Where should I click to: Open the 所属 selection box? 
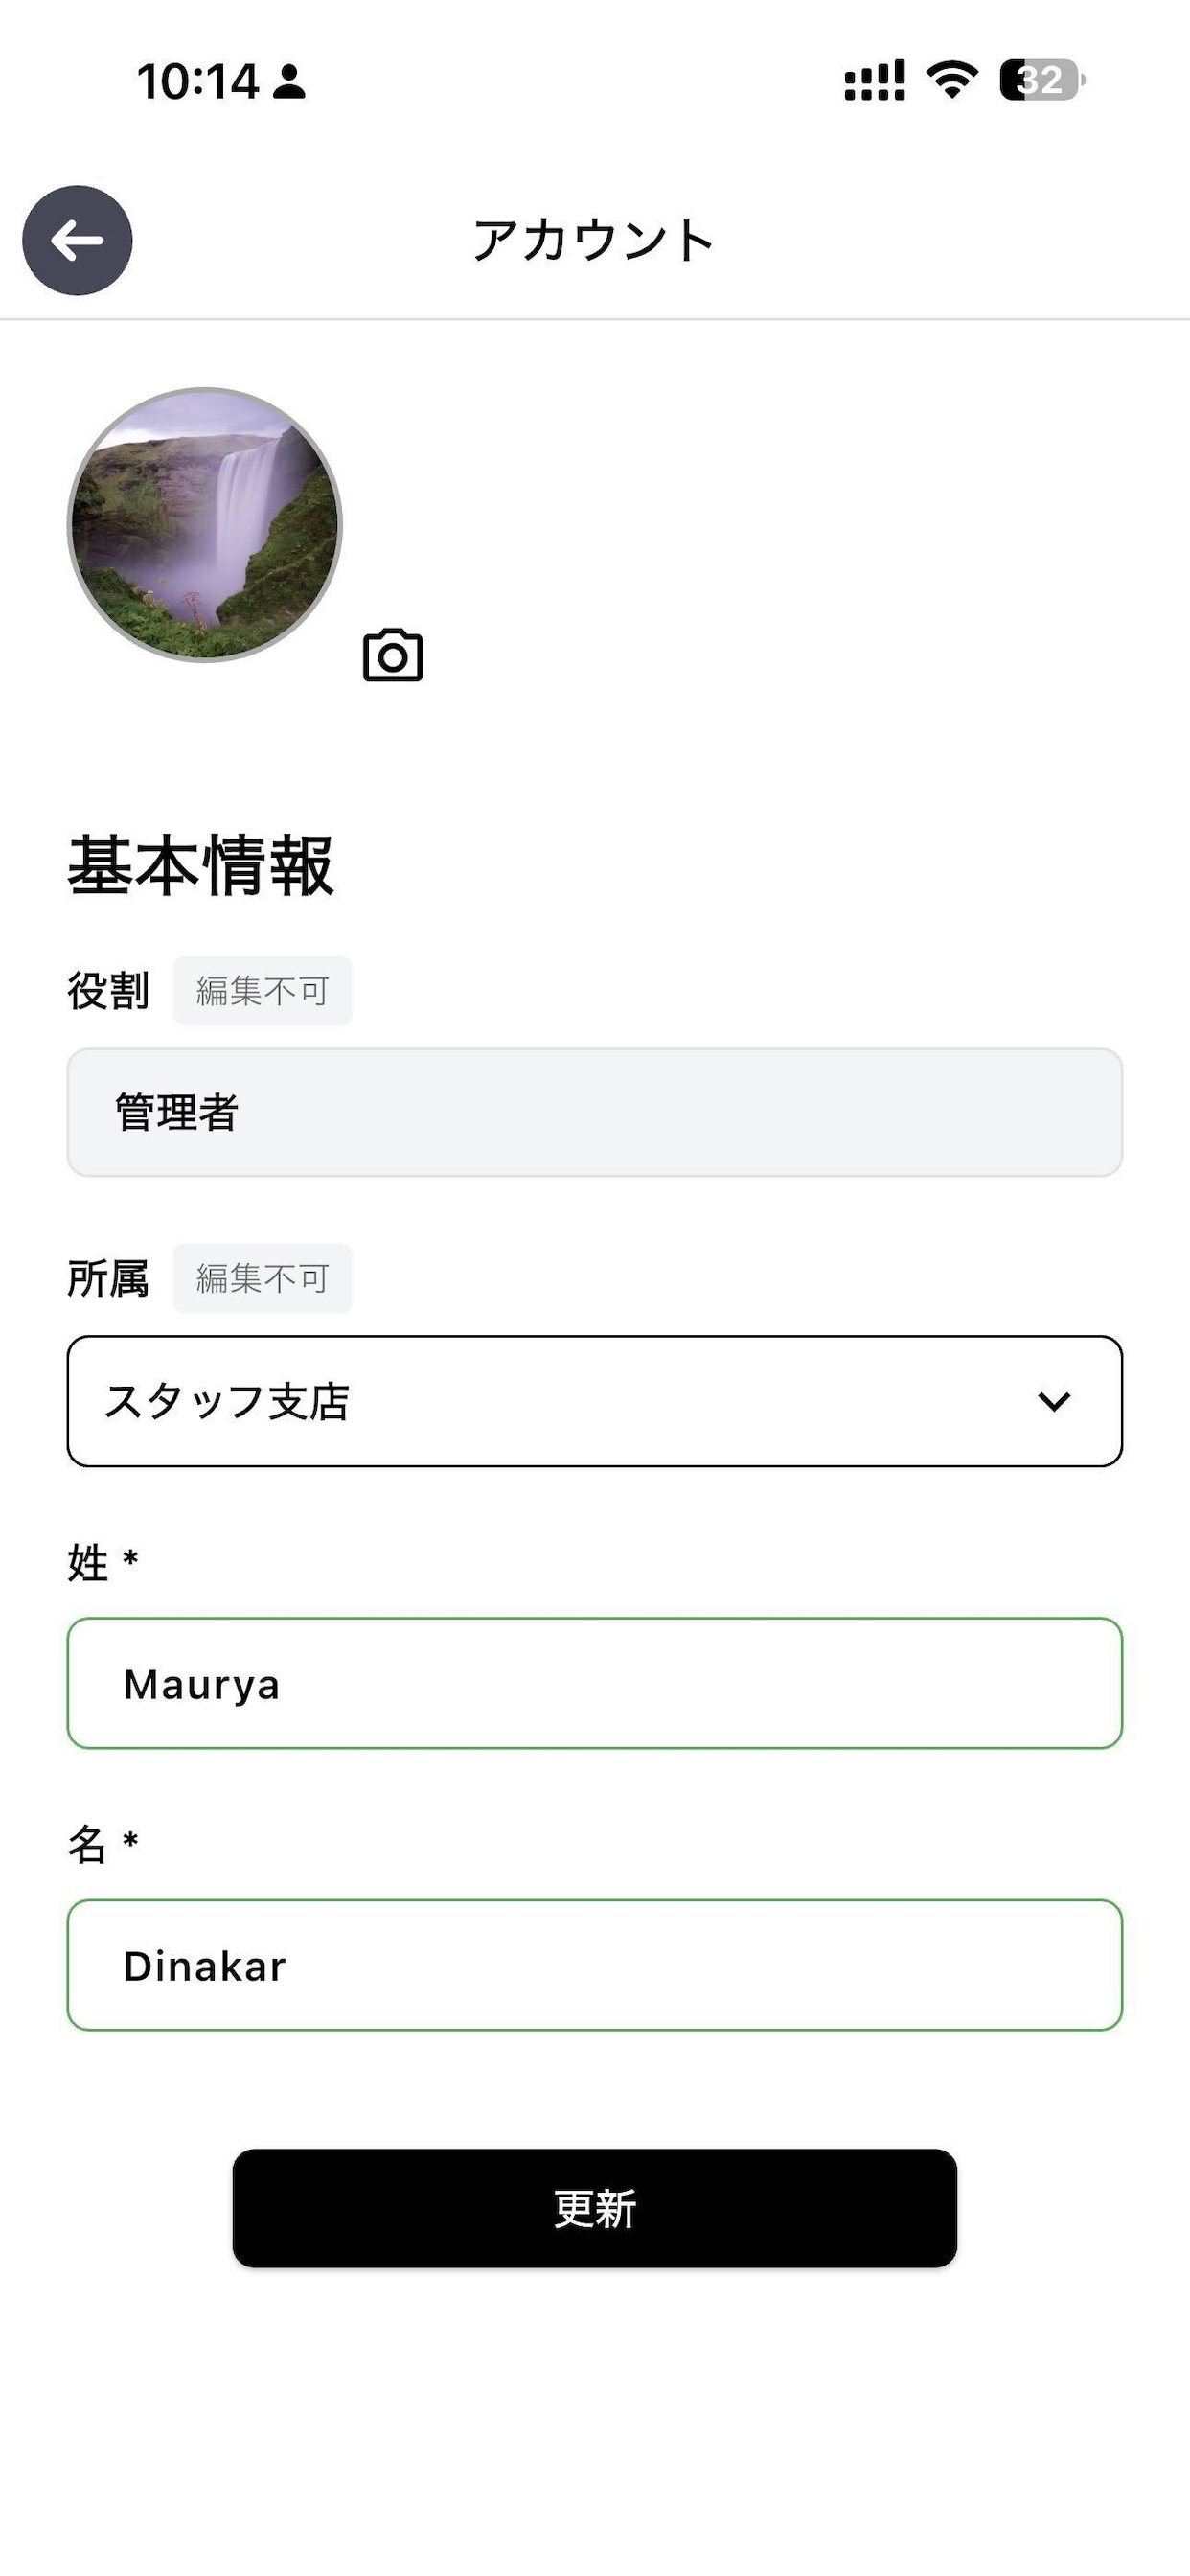click(595, 1401)
